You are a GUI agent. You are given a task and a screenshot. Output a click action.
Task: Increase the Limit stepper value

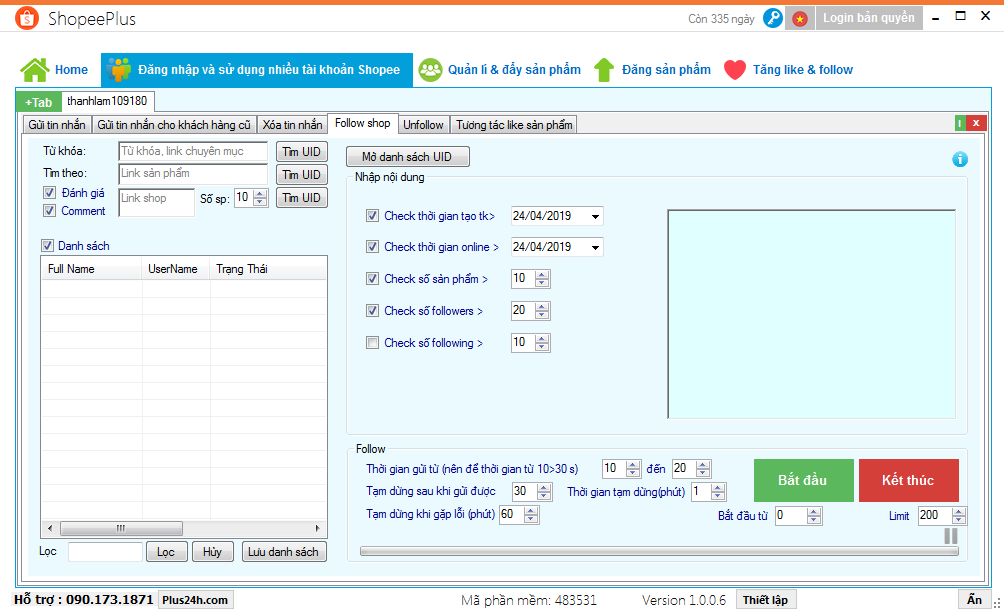pos(960,511)
